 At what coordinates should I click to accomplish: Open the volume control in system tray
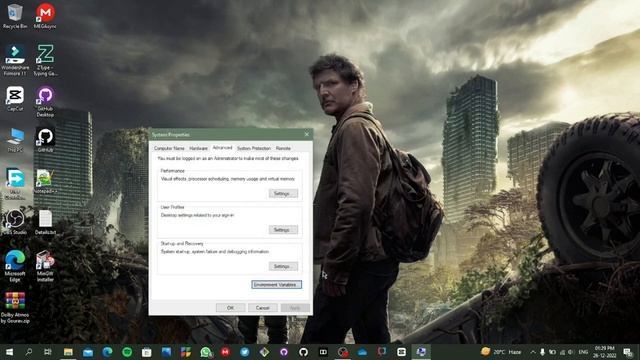point(571,352)
